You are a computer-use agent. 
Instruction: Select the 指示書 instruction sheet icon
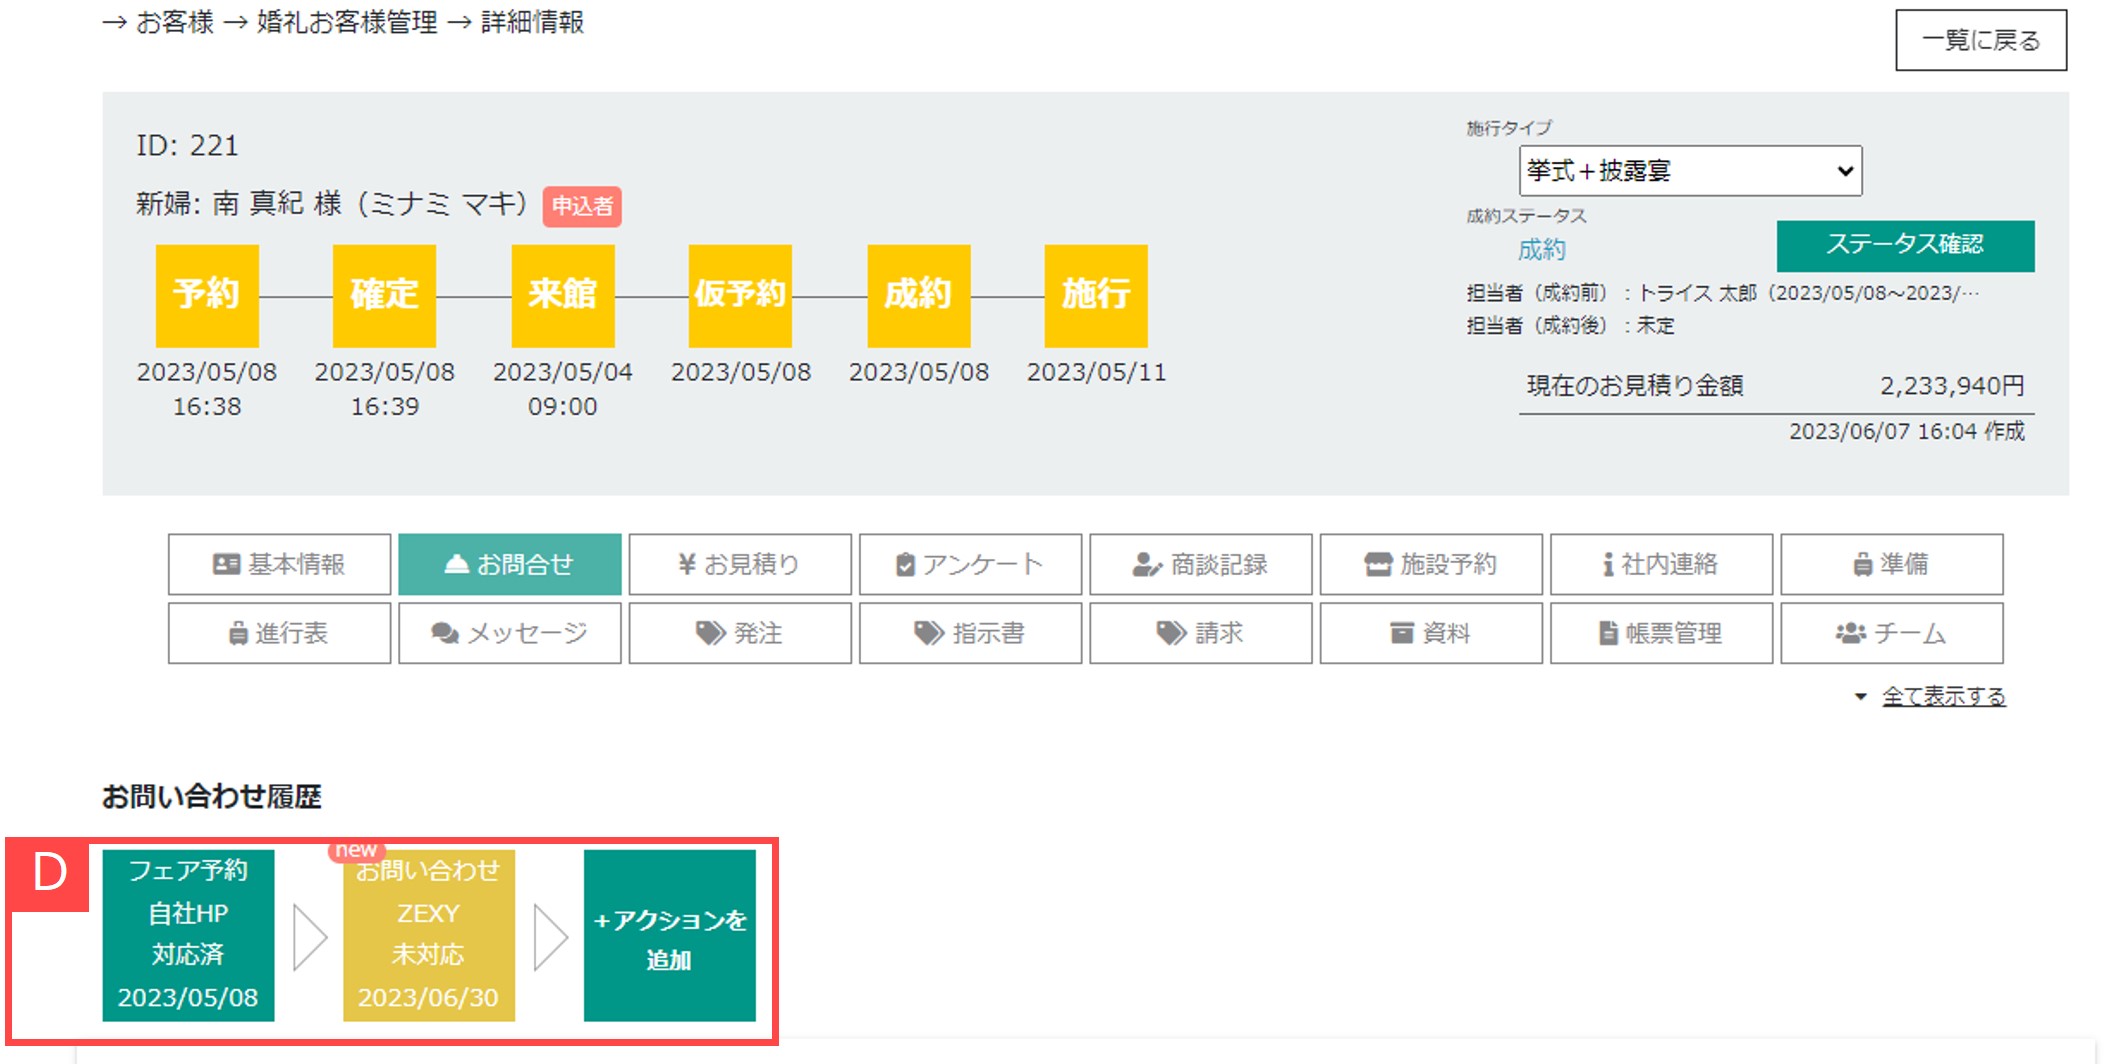tap(968, 632)
